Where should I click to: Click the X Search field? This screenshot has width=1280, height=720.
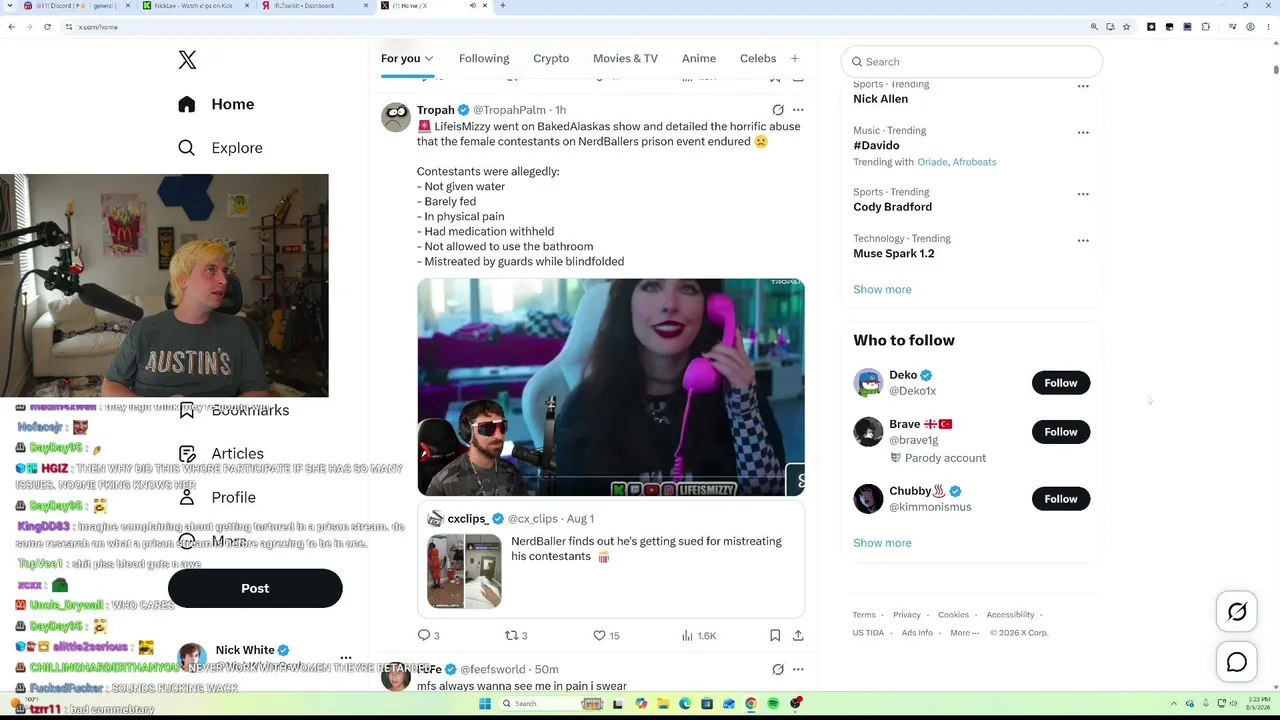coord(972,61)
